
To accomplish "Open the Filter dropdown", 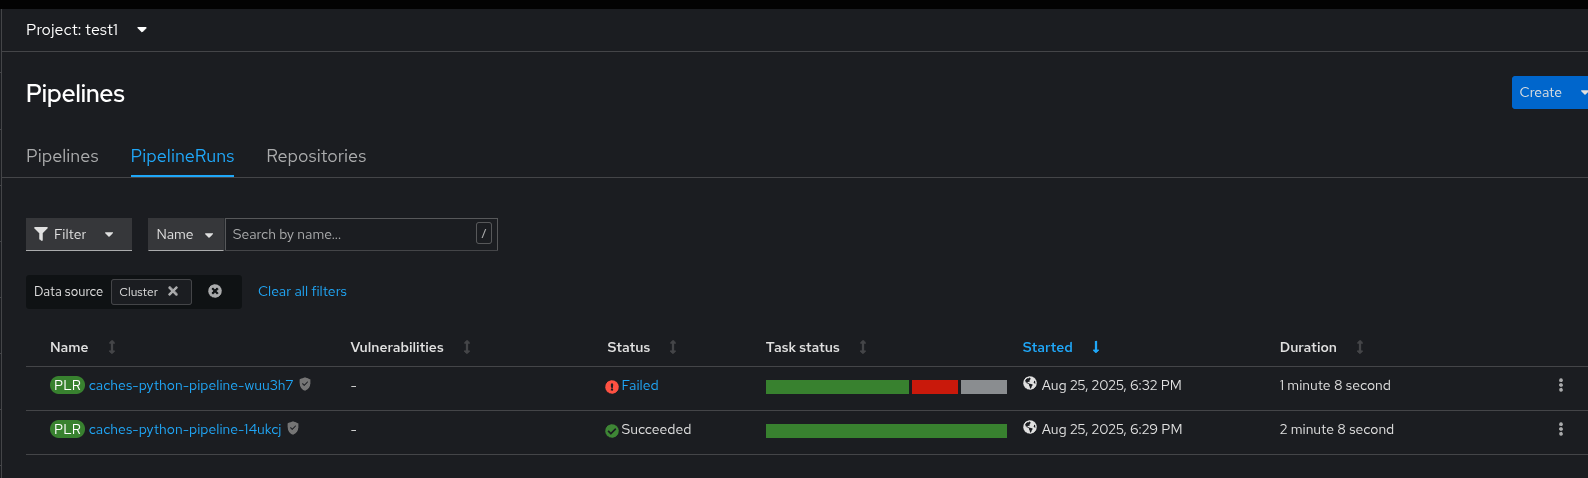I will (x=78, y=234).
